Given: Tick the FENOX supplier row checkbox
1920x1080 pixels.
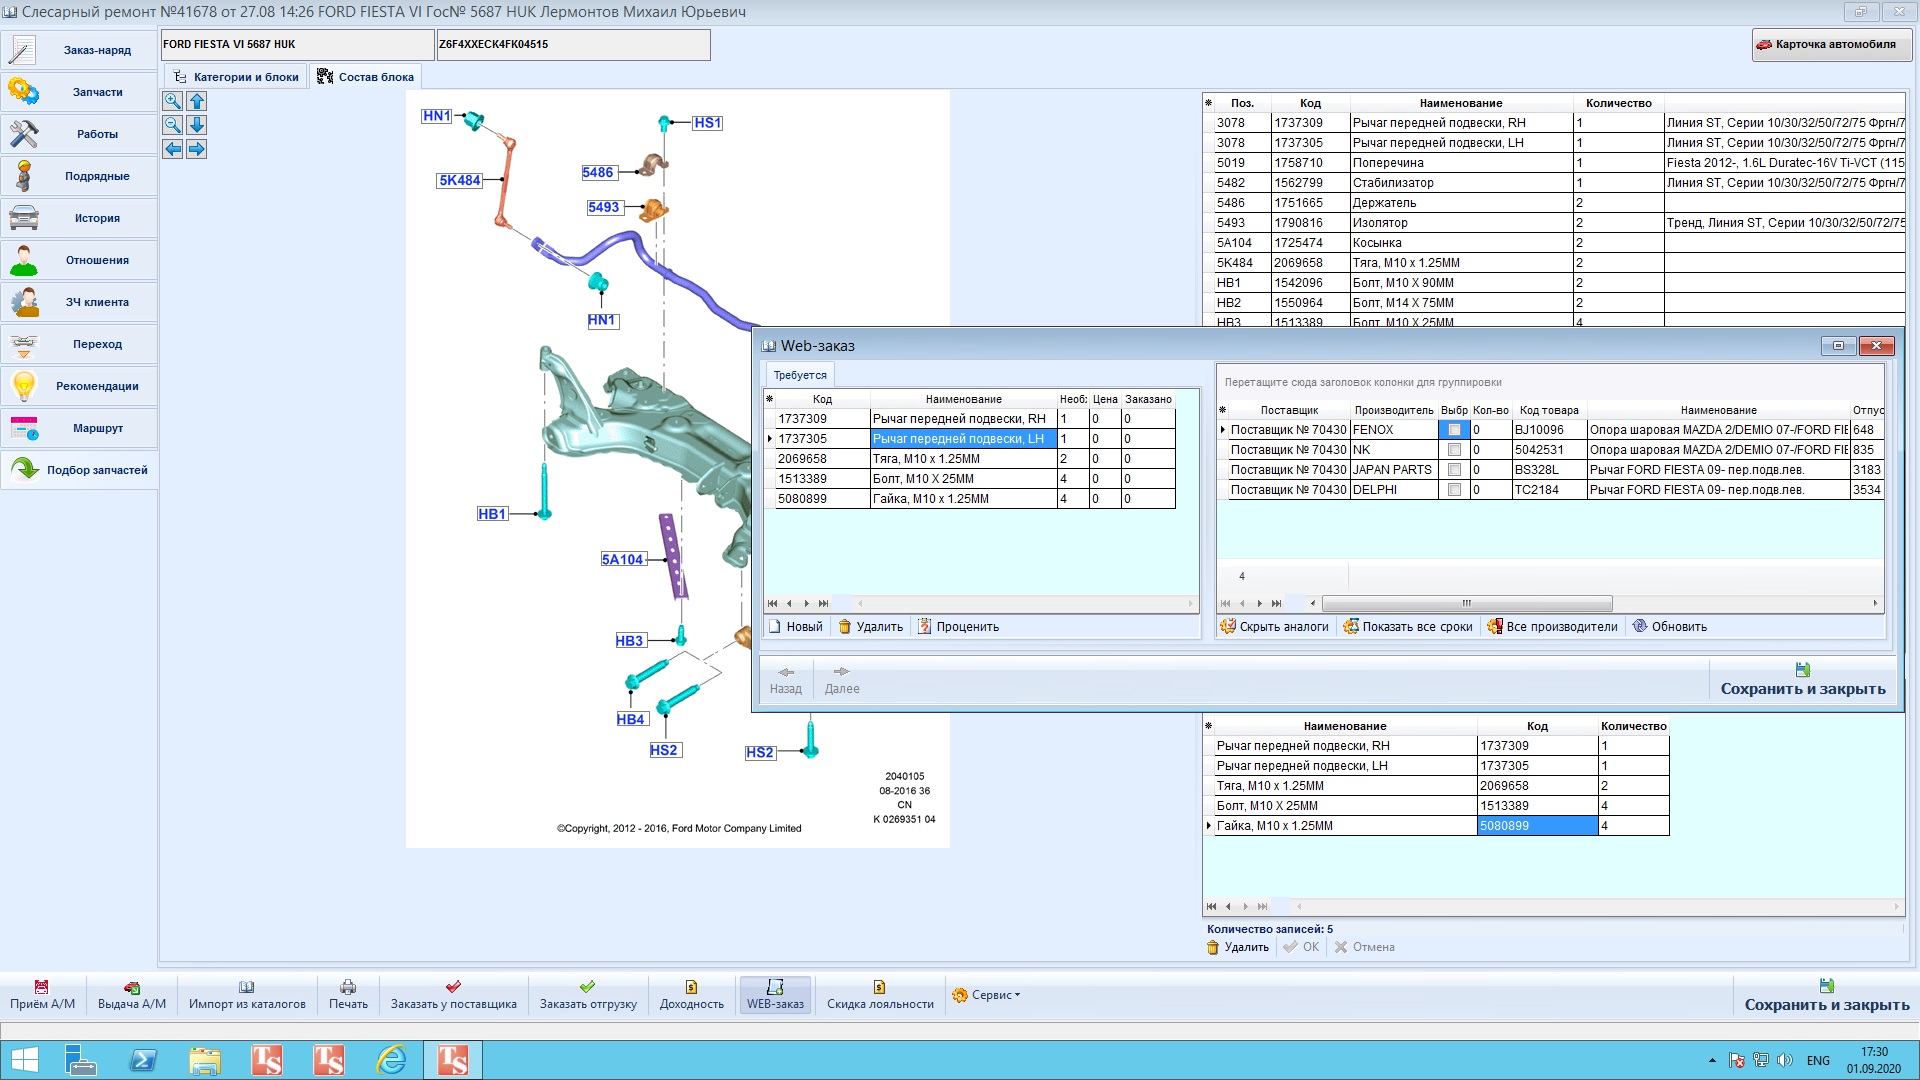Looking at the screenshot, I should coord(1454,430).
